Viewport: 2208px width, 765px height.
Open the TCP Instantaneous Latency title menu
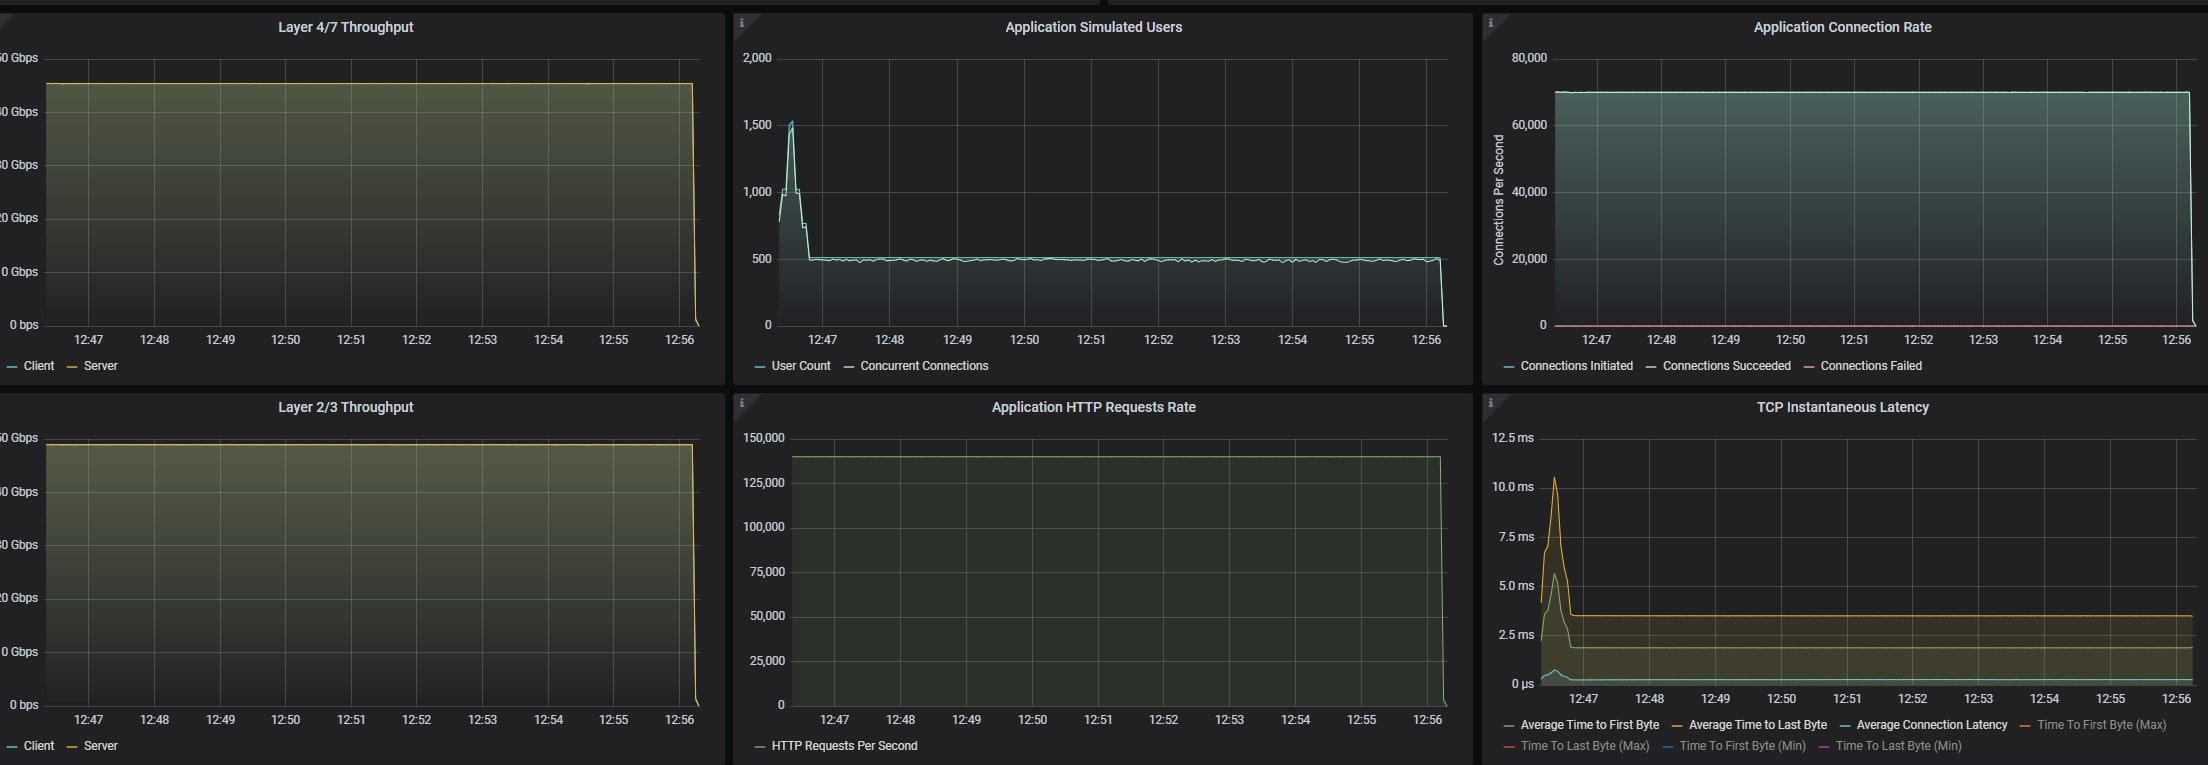pos(1842,407)
